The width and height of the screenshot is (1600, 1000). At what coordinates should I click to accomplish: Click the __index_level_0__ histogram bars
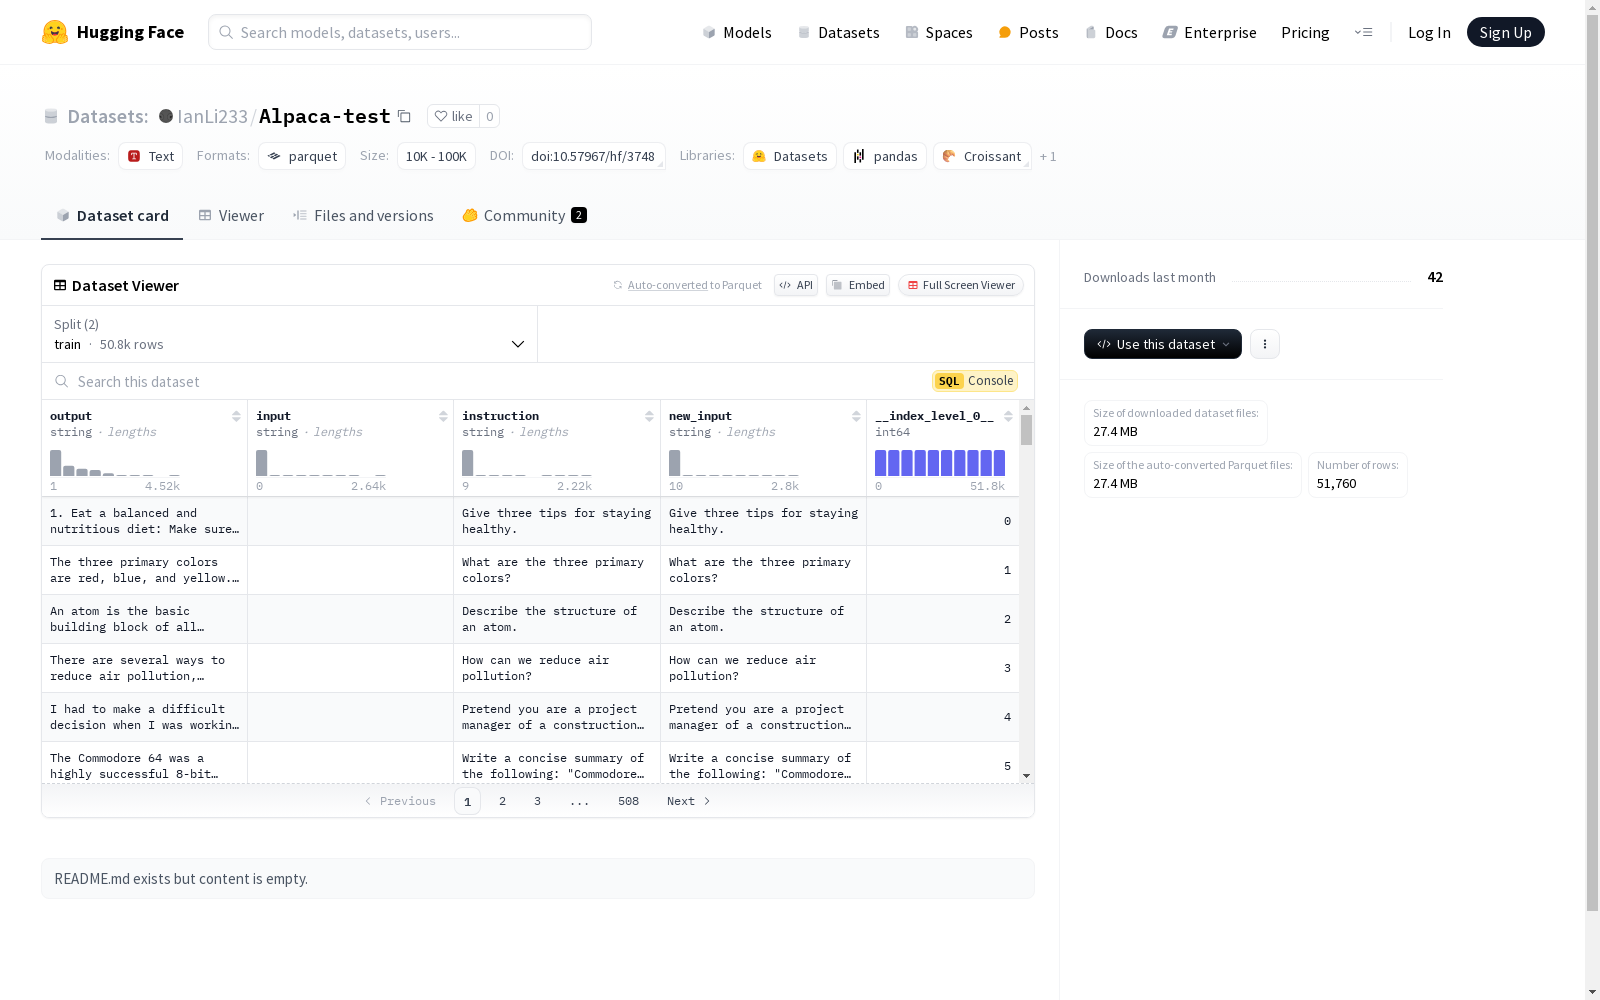[940, 462]
